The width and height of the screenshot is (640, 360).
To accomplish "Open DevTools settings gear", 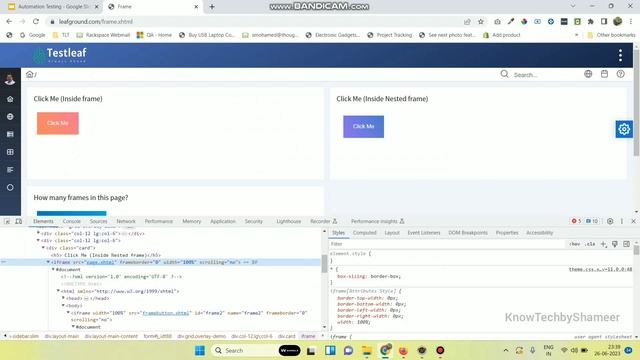I will point(610,221).
